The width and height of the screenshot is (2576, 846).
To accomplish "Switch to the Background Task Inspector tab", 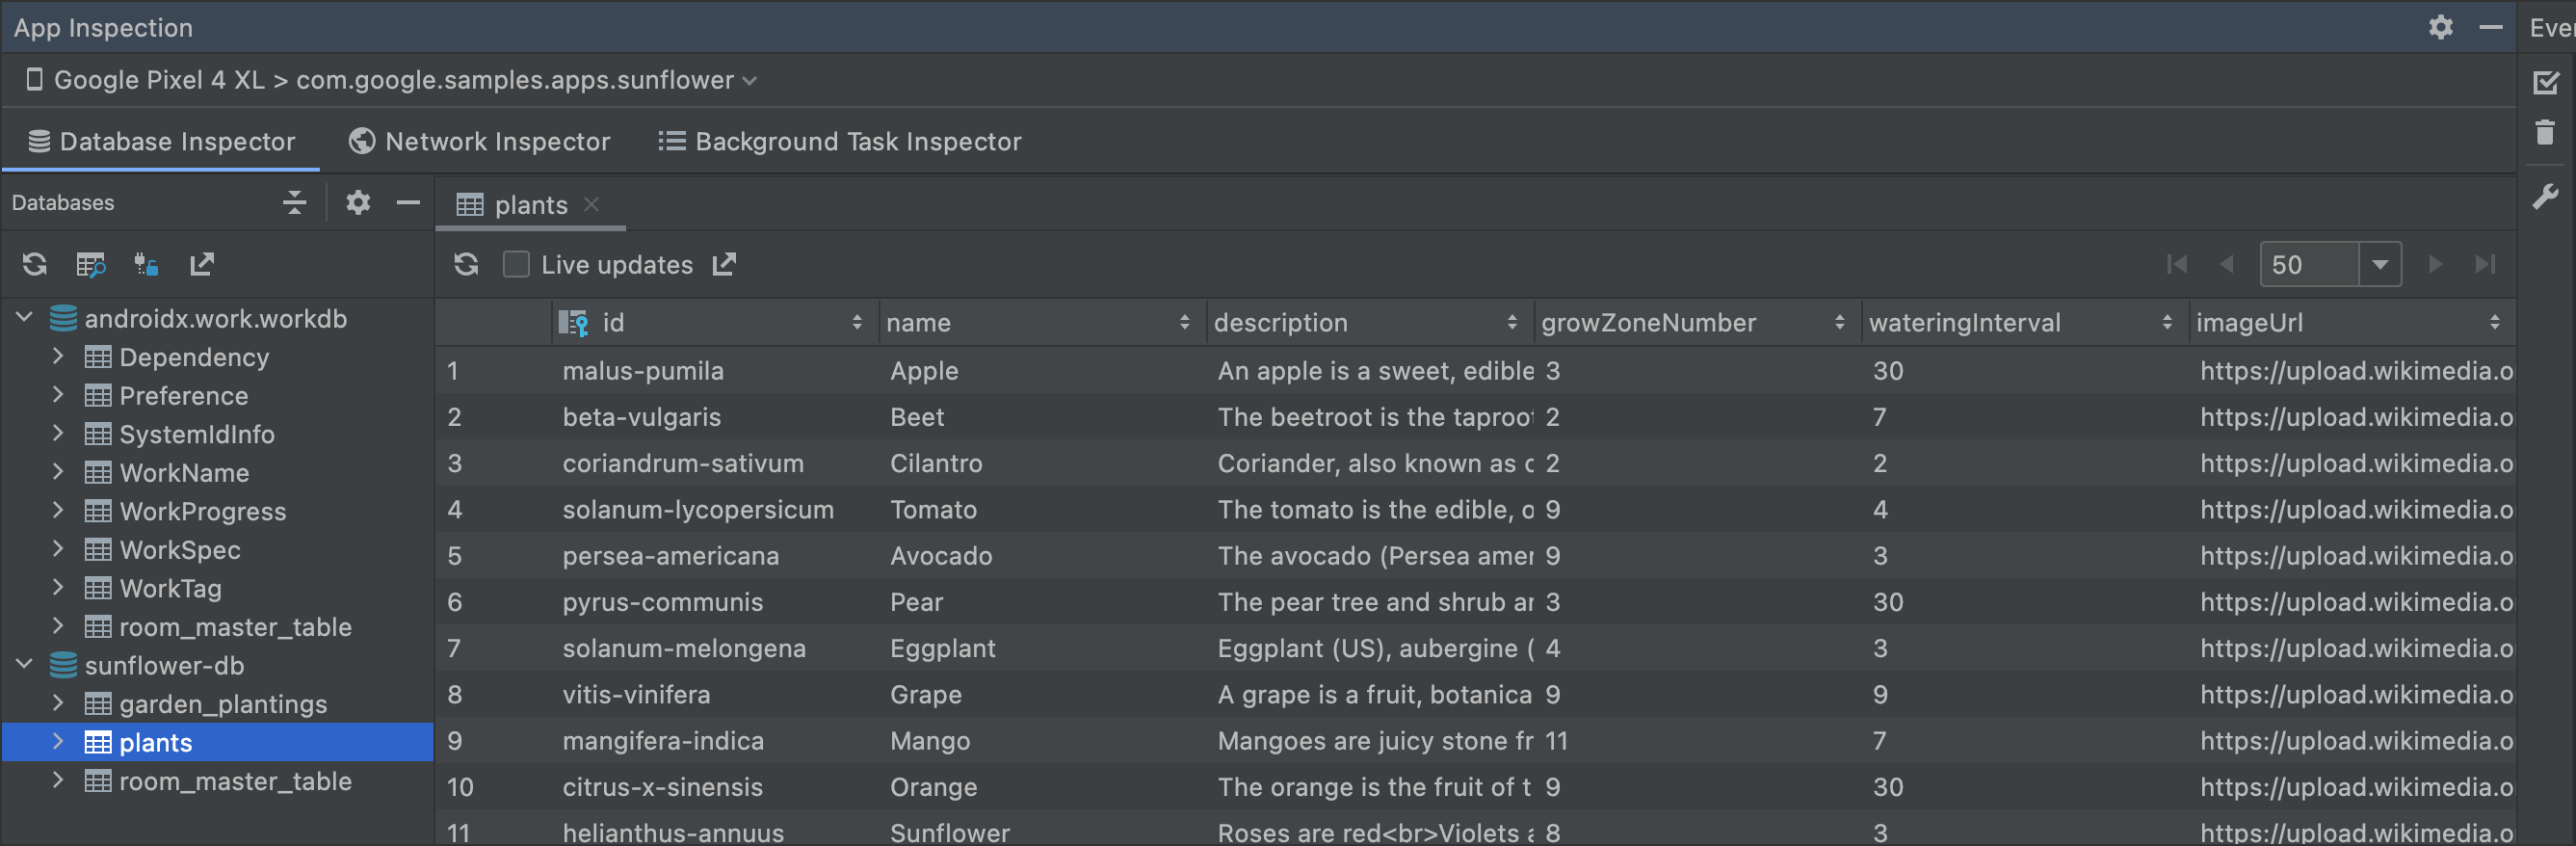I will point(840,141).
